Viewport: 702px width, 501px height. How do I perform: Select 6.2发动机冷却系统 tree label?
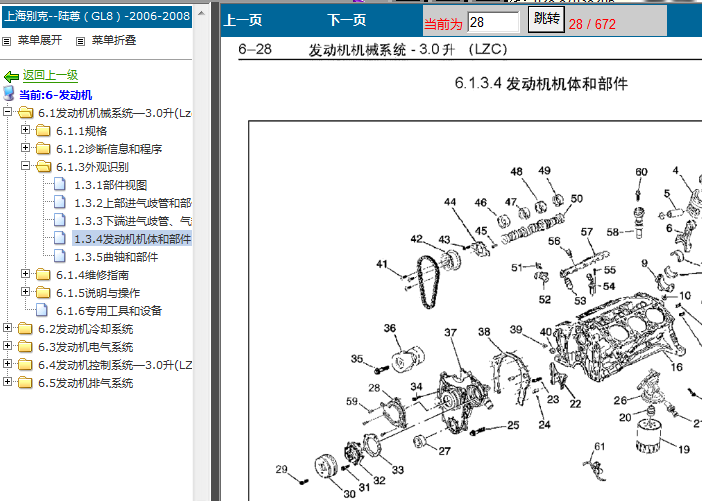[x=86, y=329]
